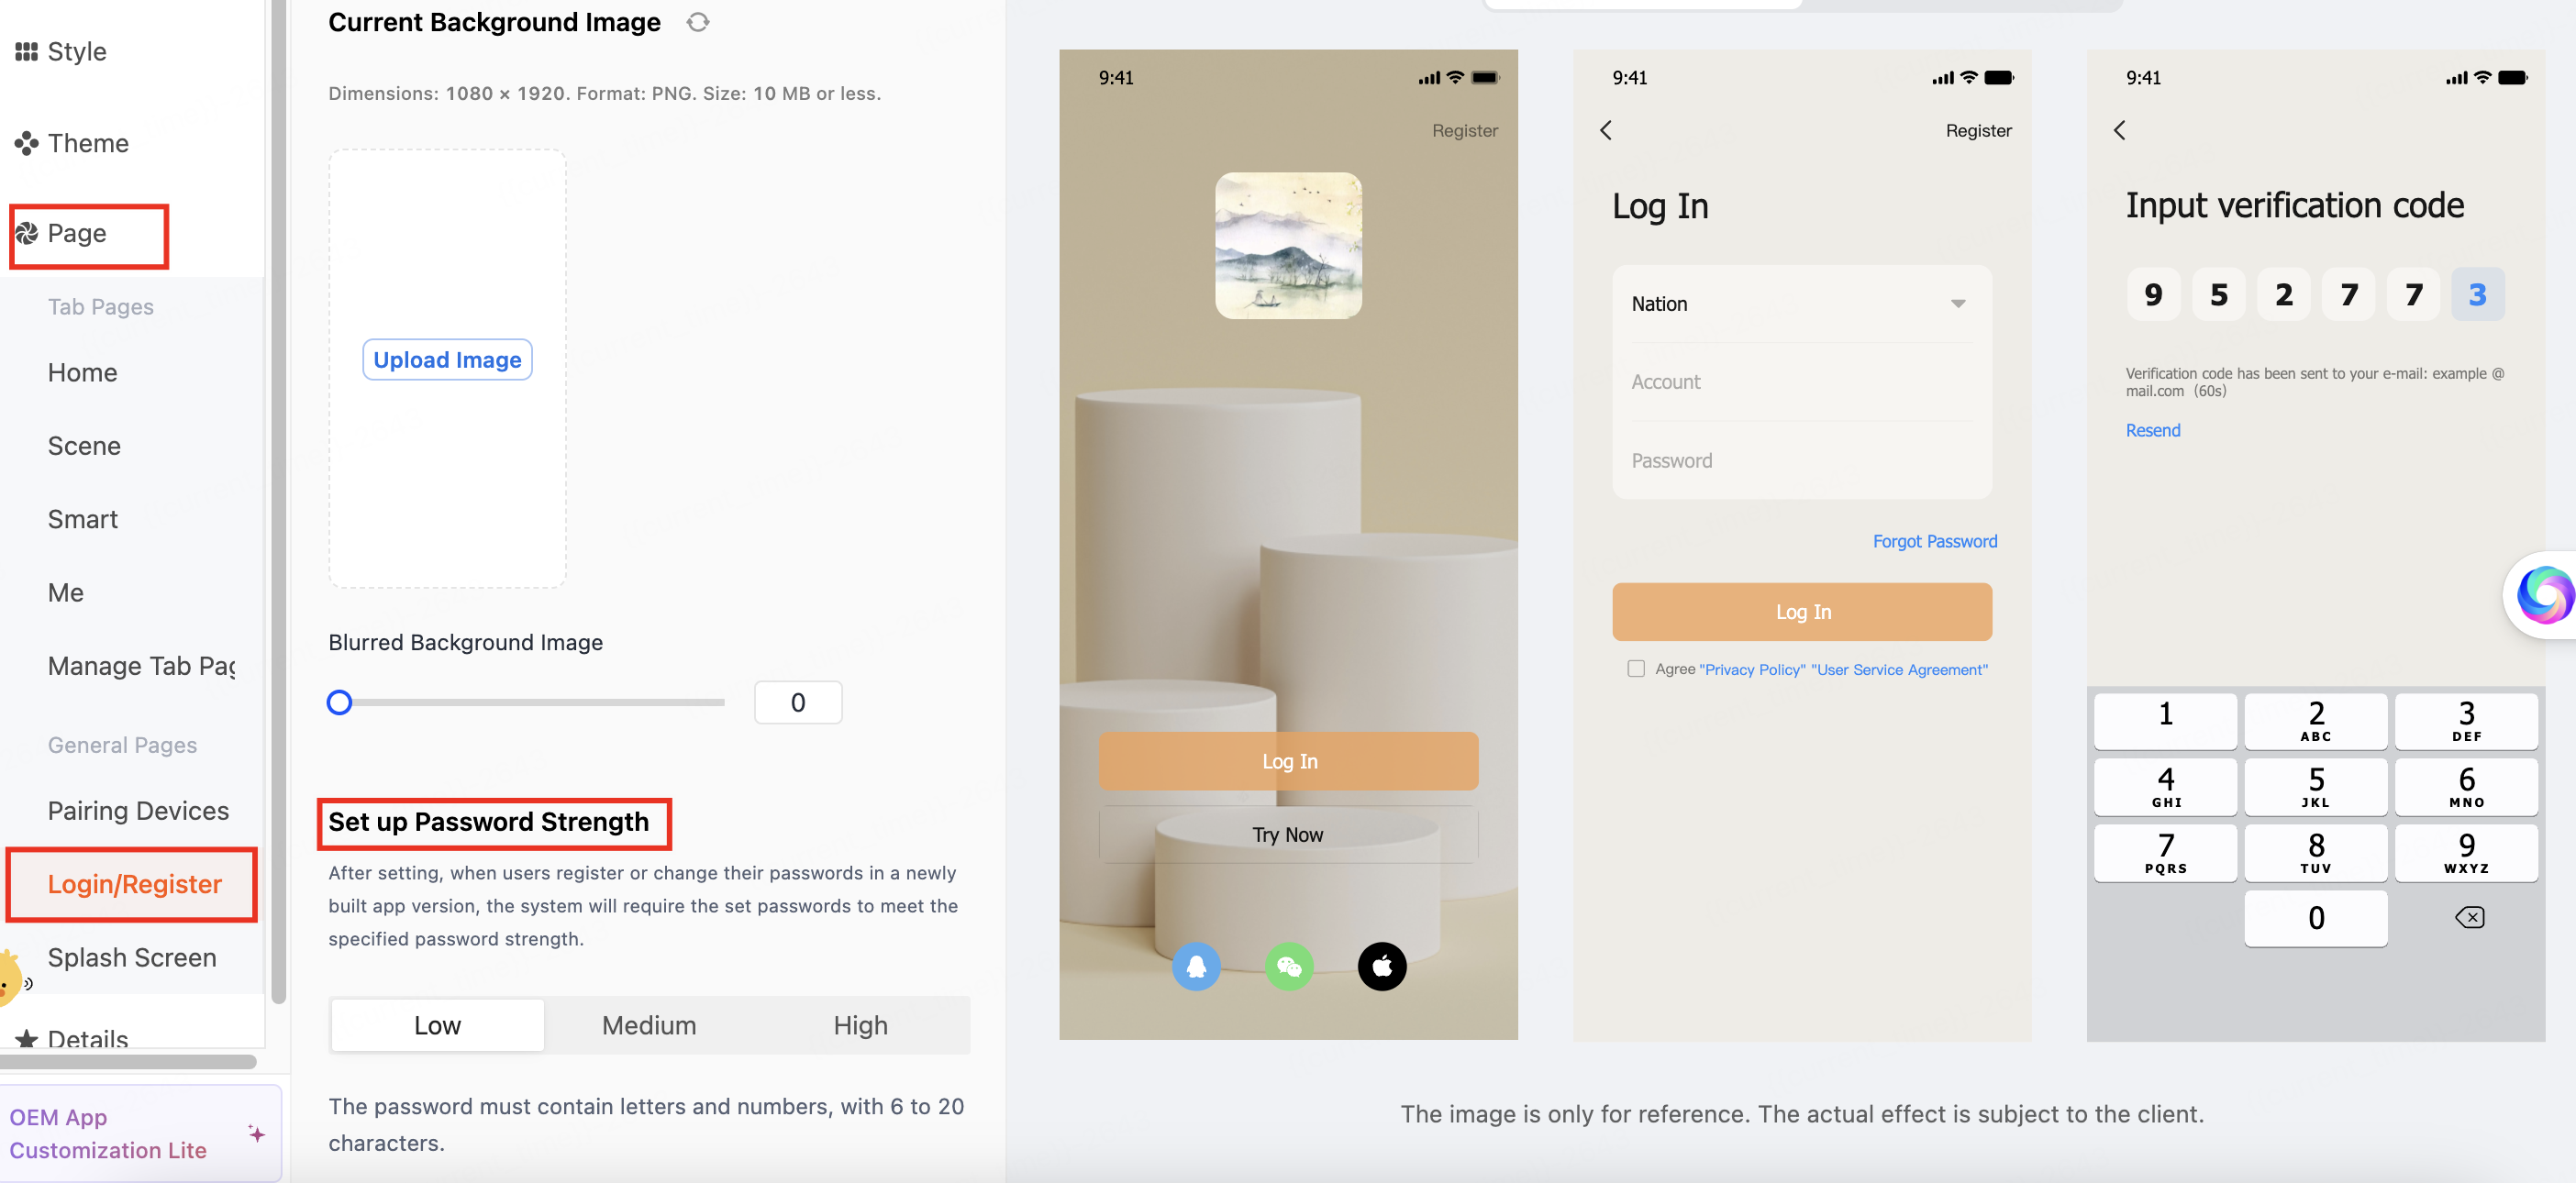The width and height of the screenshot is (2576, 1183).
Task: Select Low password strength option
Action: (x=437, y=1023)
